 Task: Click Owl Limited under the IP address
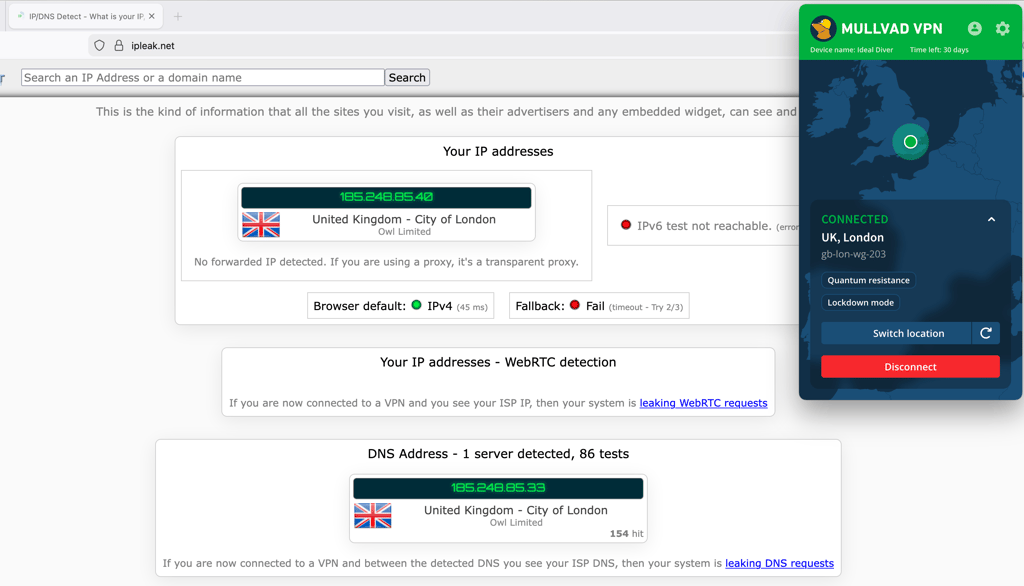pos(404,232)
